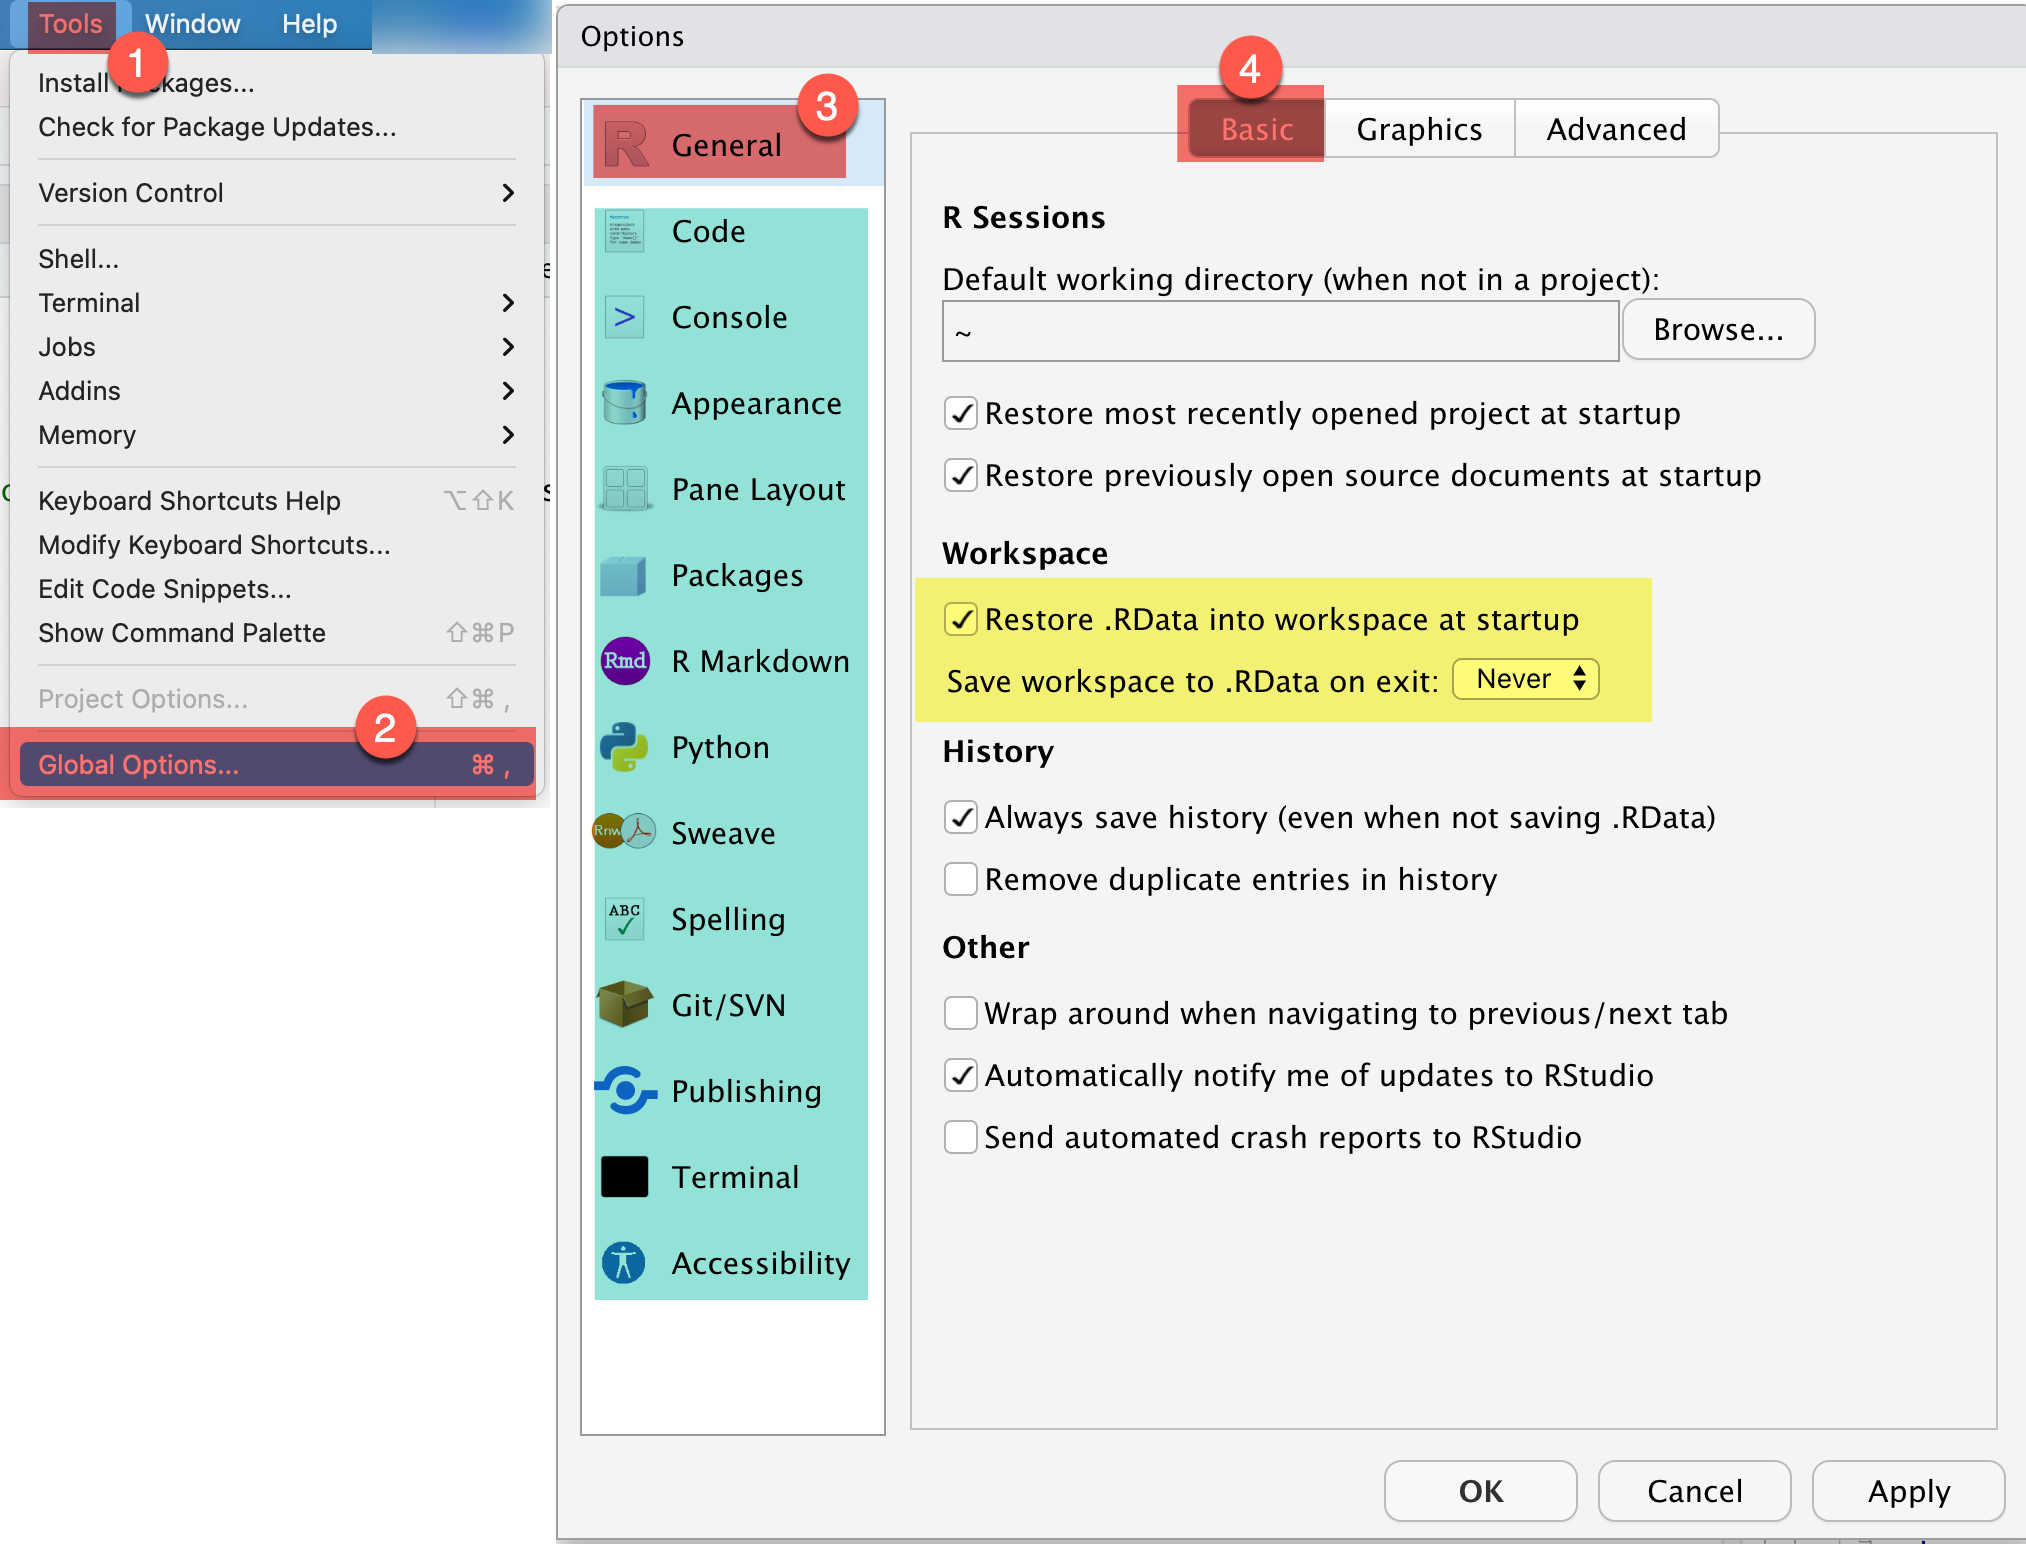Open the Window menu
Viewport: 2026px width, 1544px height.
(193, 24)
